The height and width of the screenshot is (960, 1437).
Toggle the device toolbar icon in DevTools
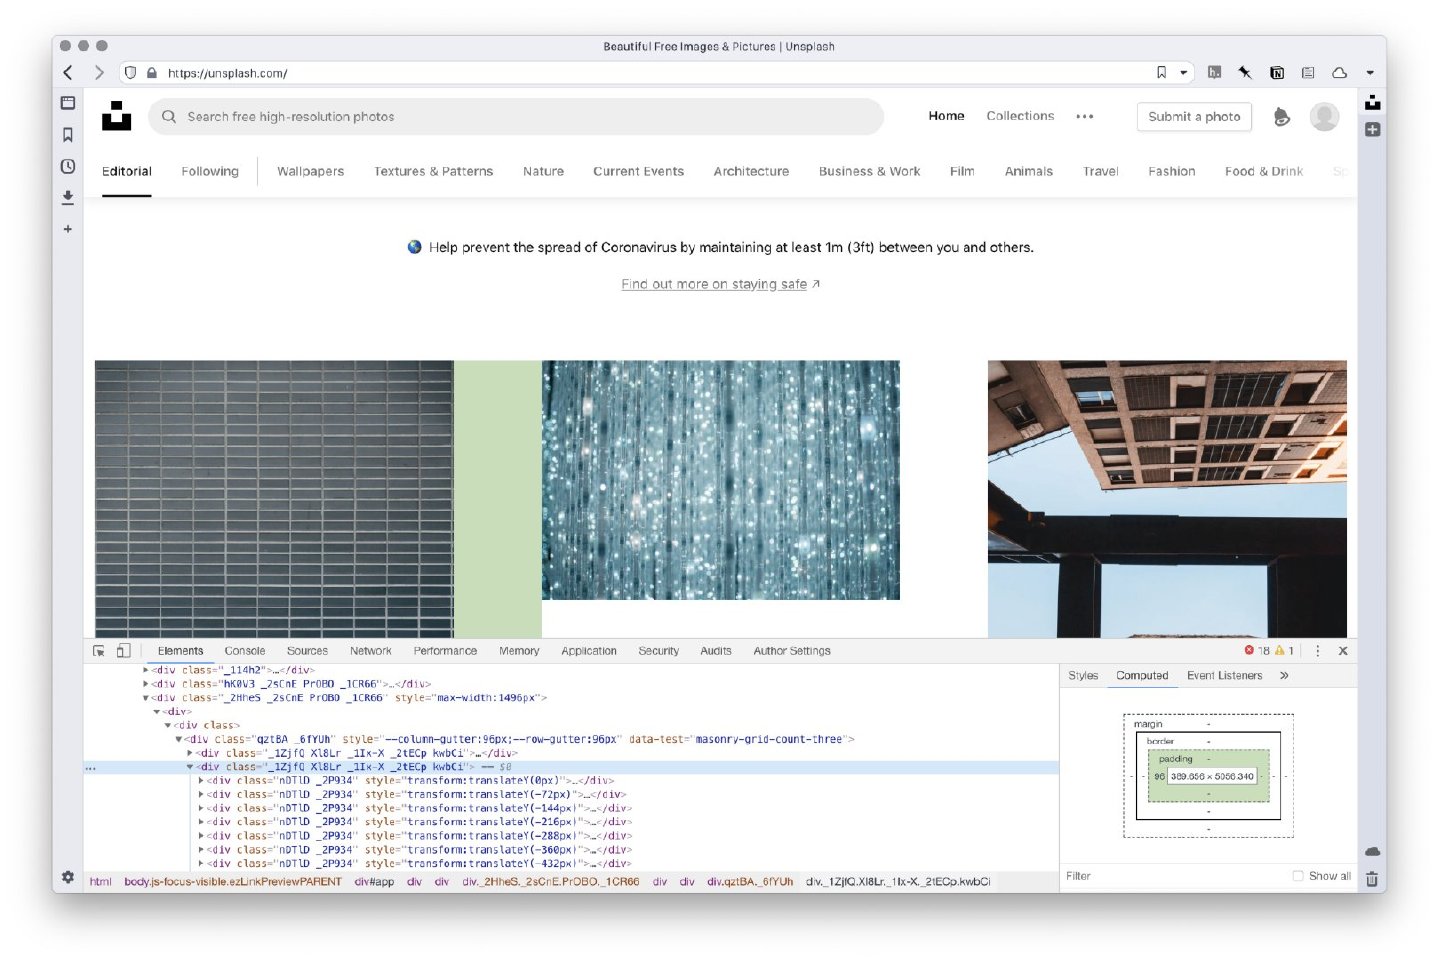click(x=123, y=651)
